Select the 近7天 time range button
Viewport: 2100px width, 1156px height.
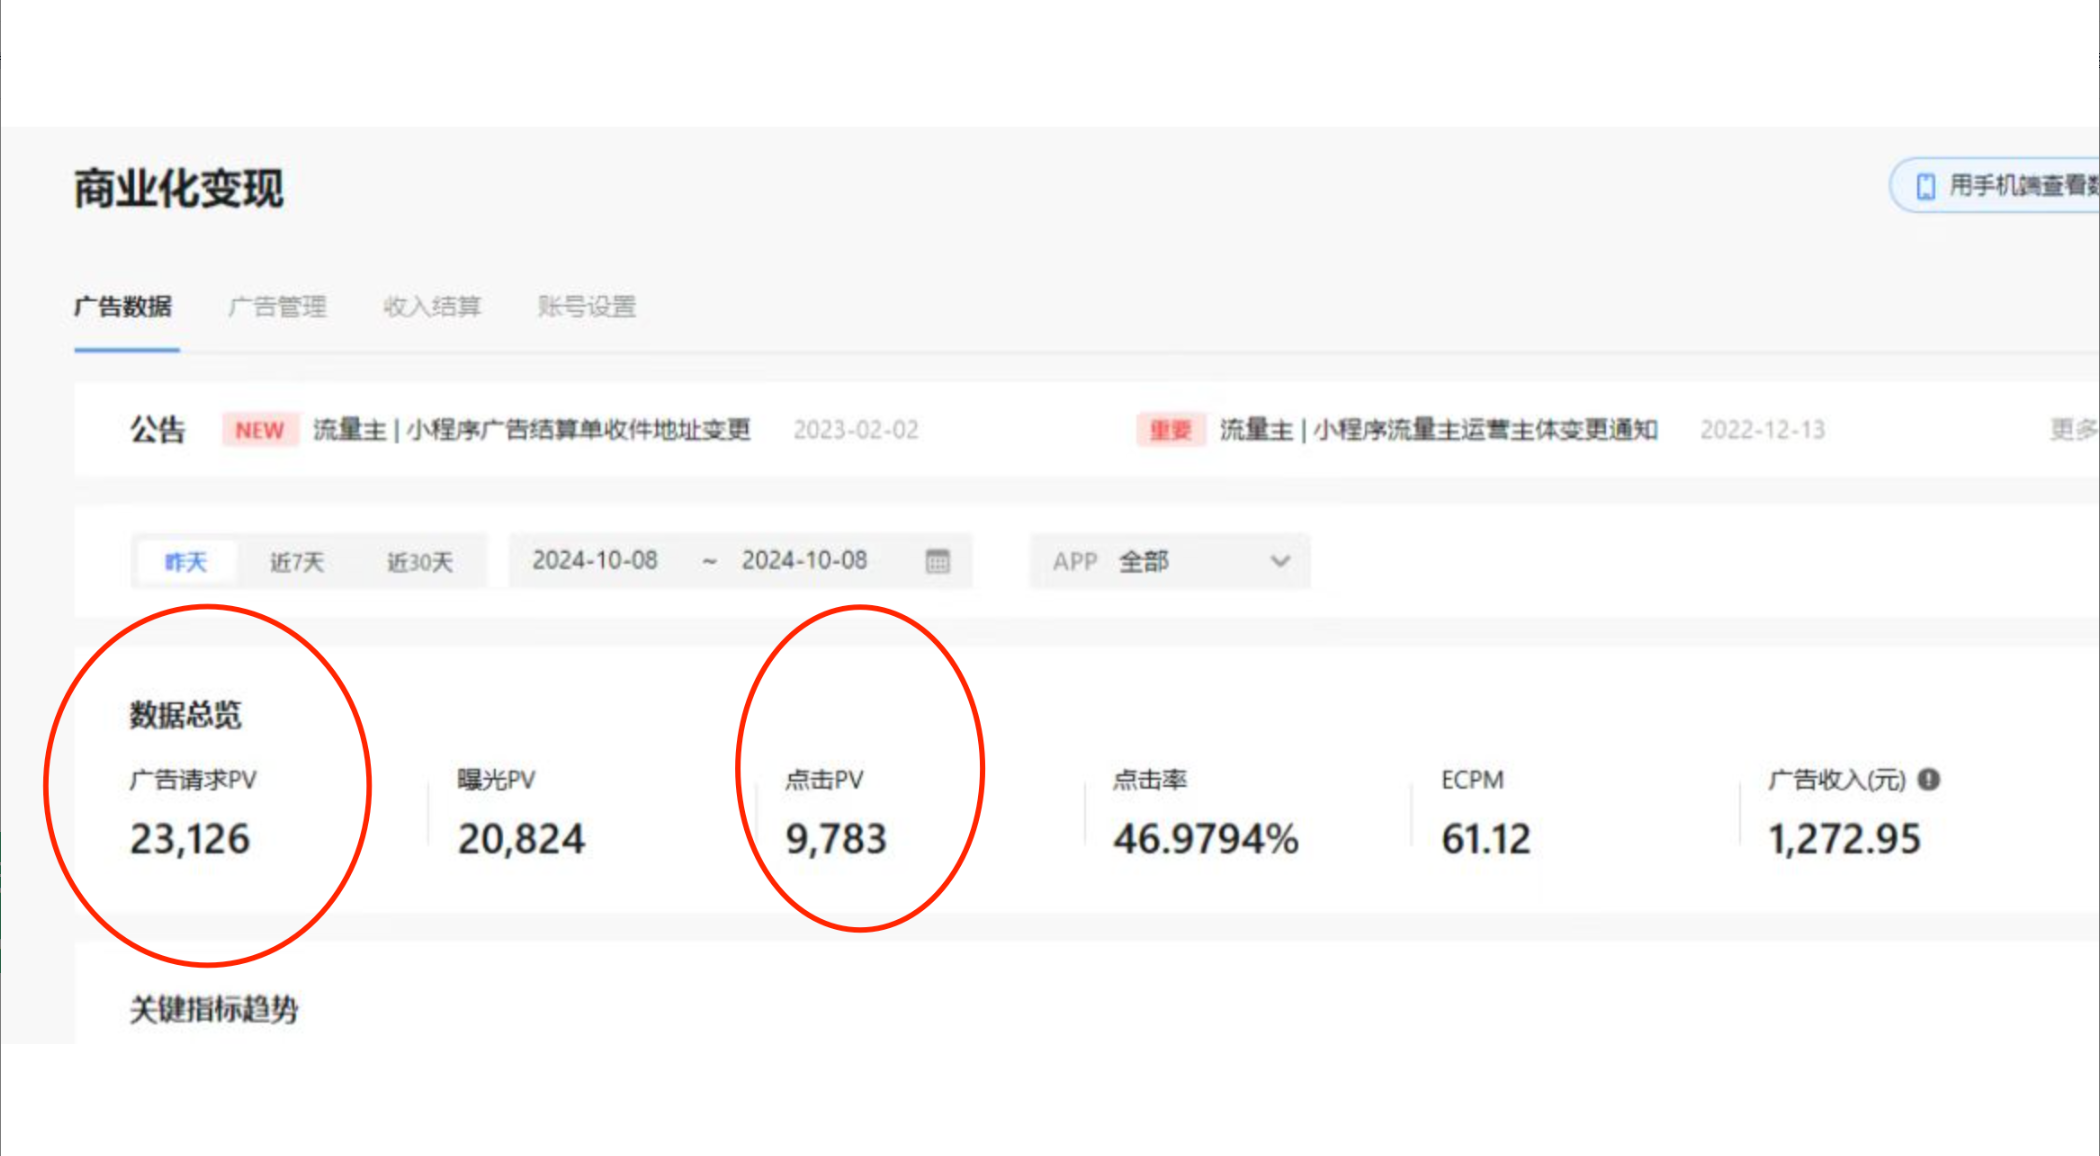pos(295,559)
